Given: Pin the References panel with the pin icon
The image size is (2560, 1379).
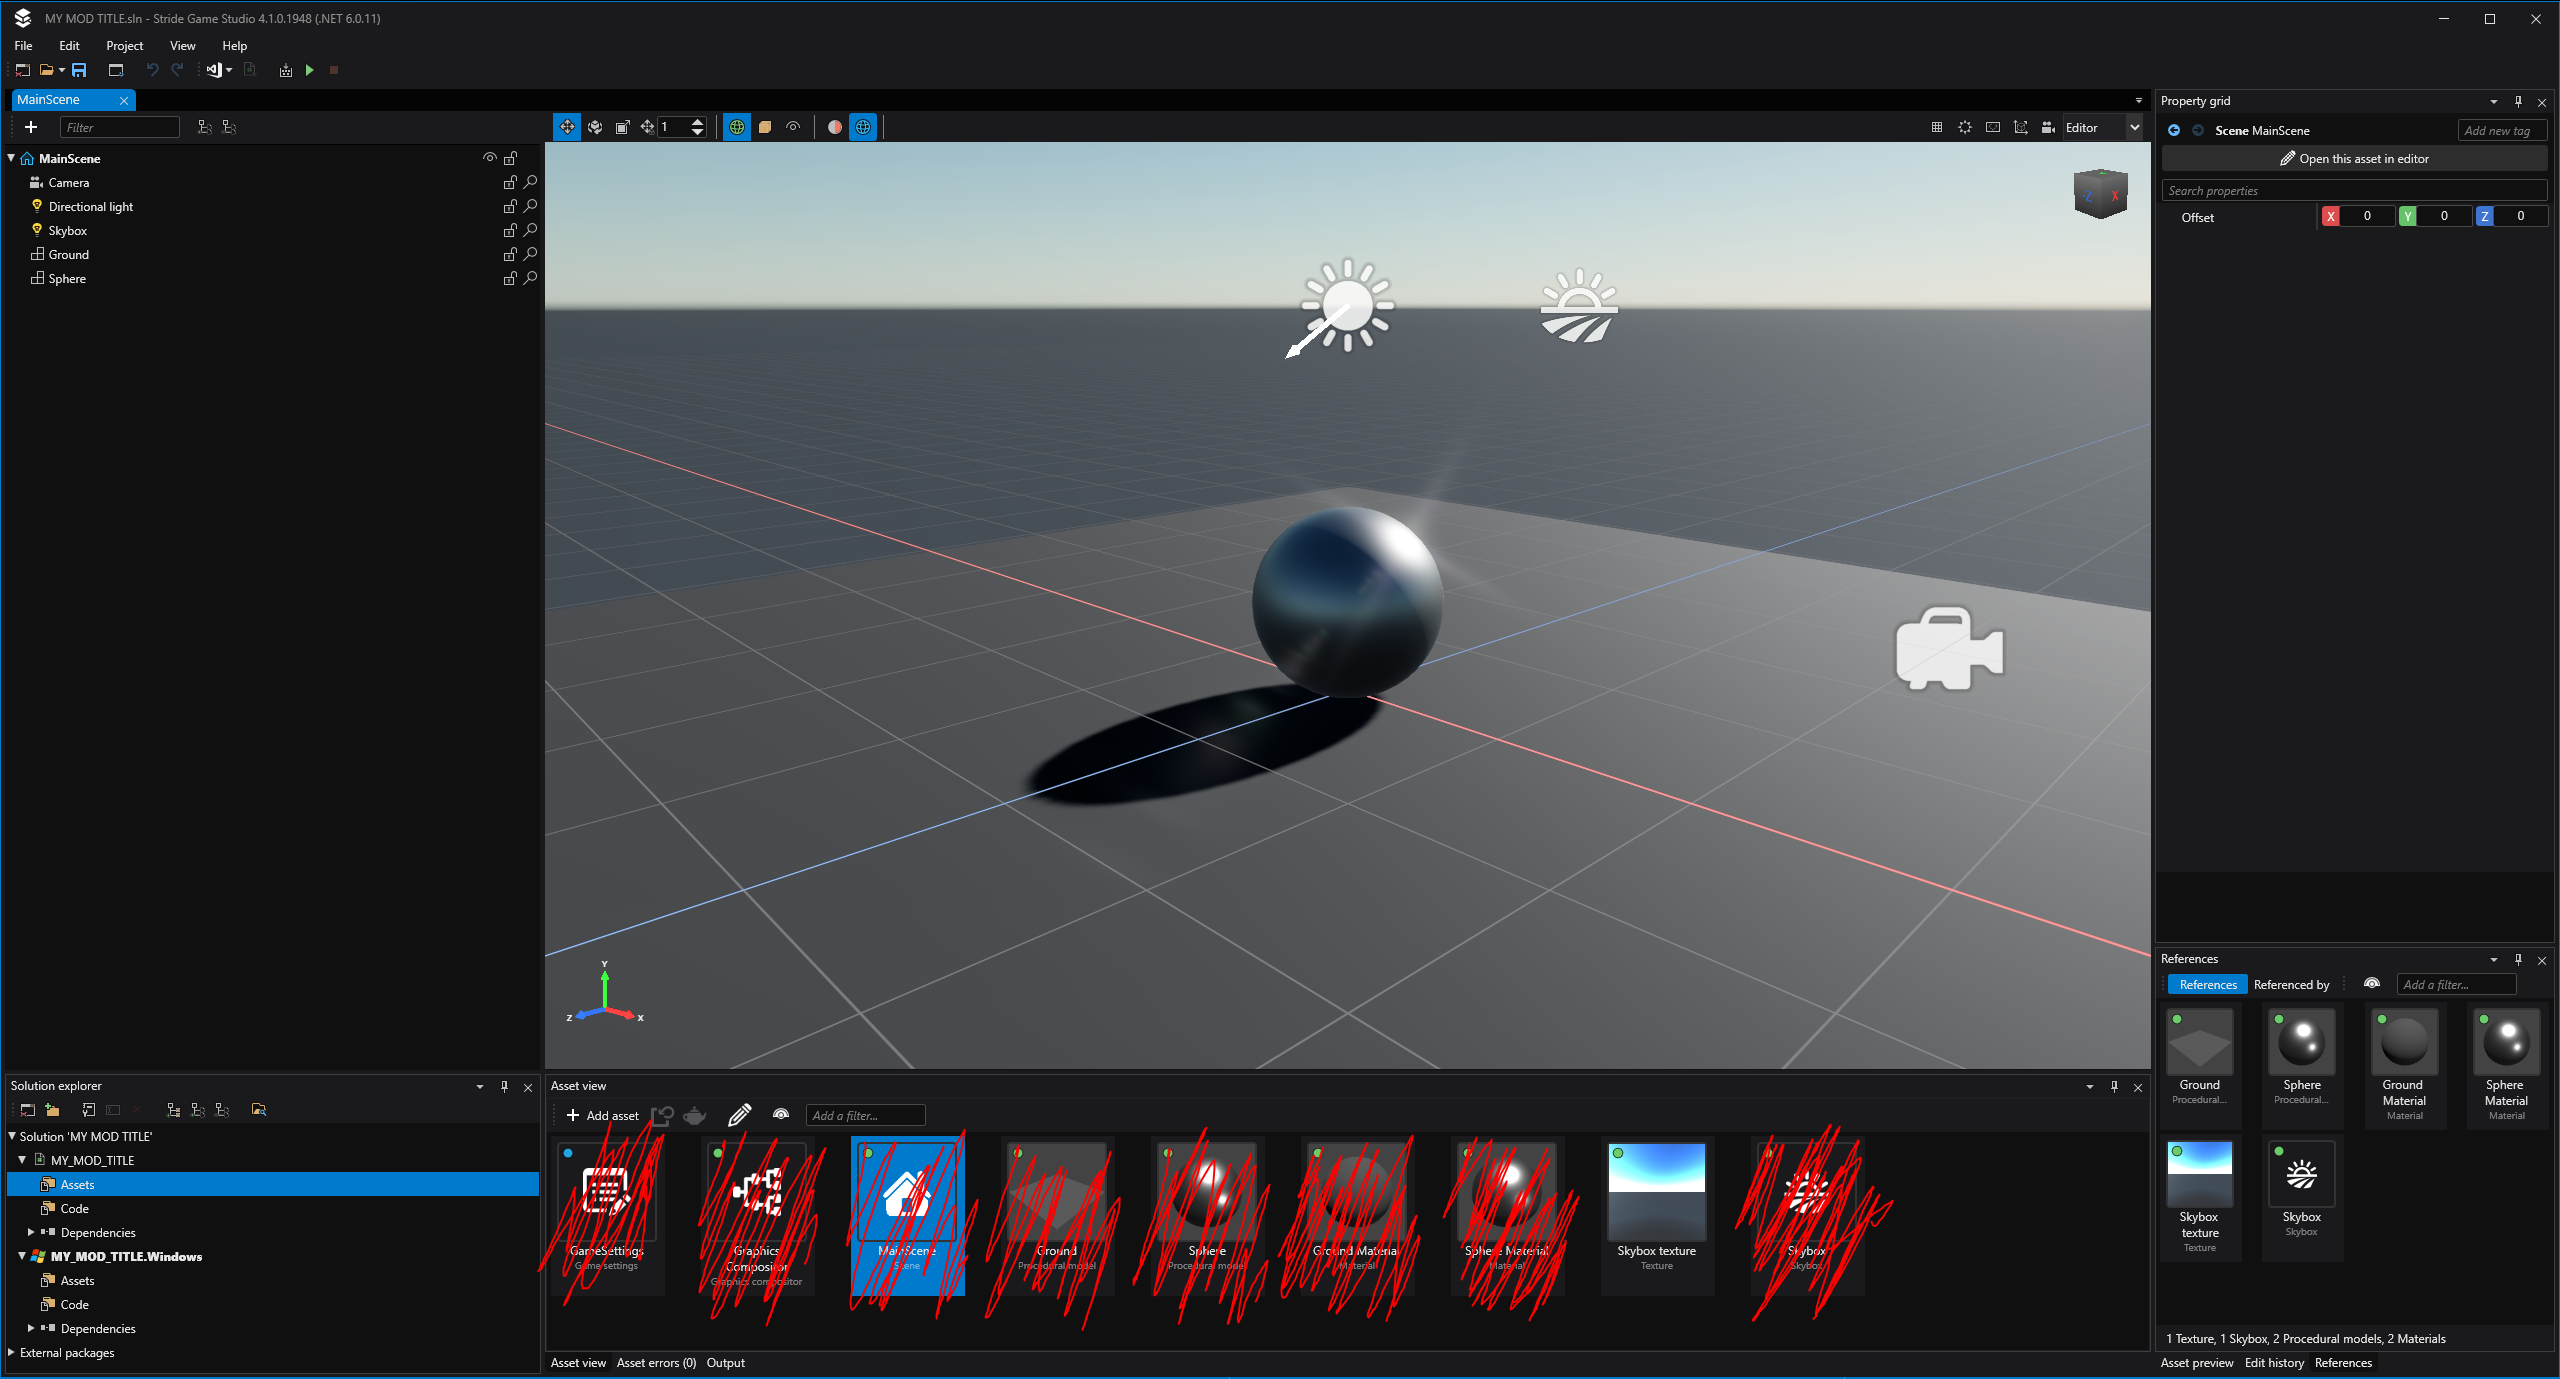Looking at the screenshot, I should [x=2518, y=959].
